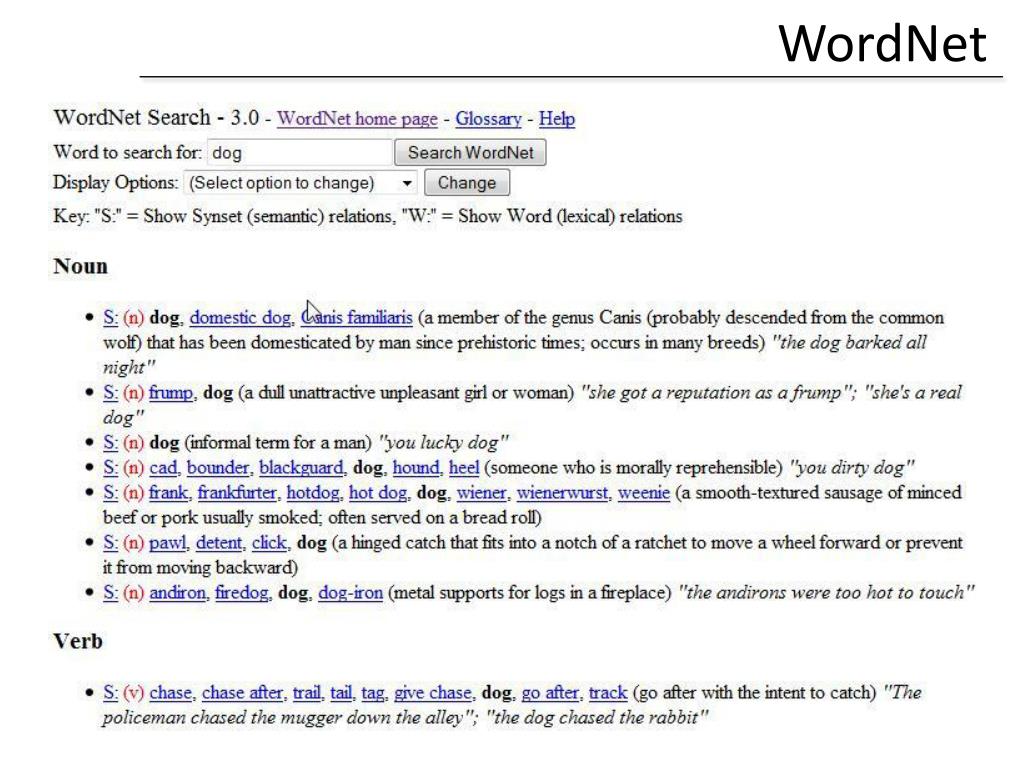Open the 'cad' word link
Image resolution: width=1024 pixels, height=768 pixels.
163,468
